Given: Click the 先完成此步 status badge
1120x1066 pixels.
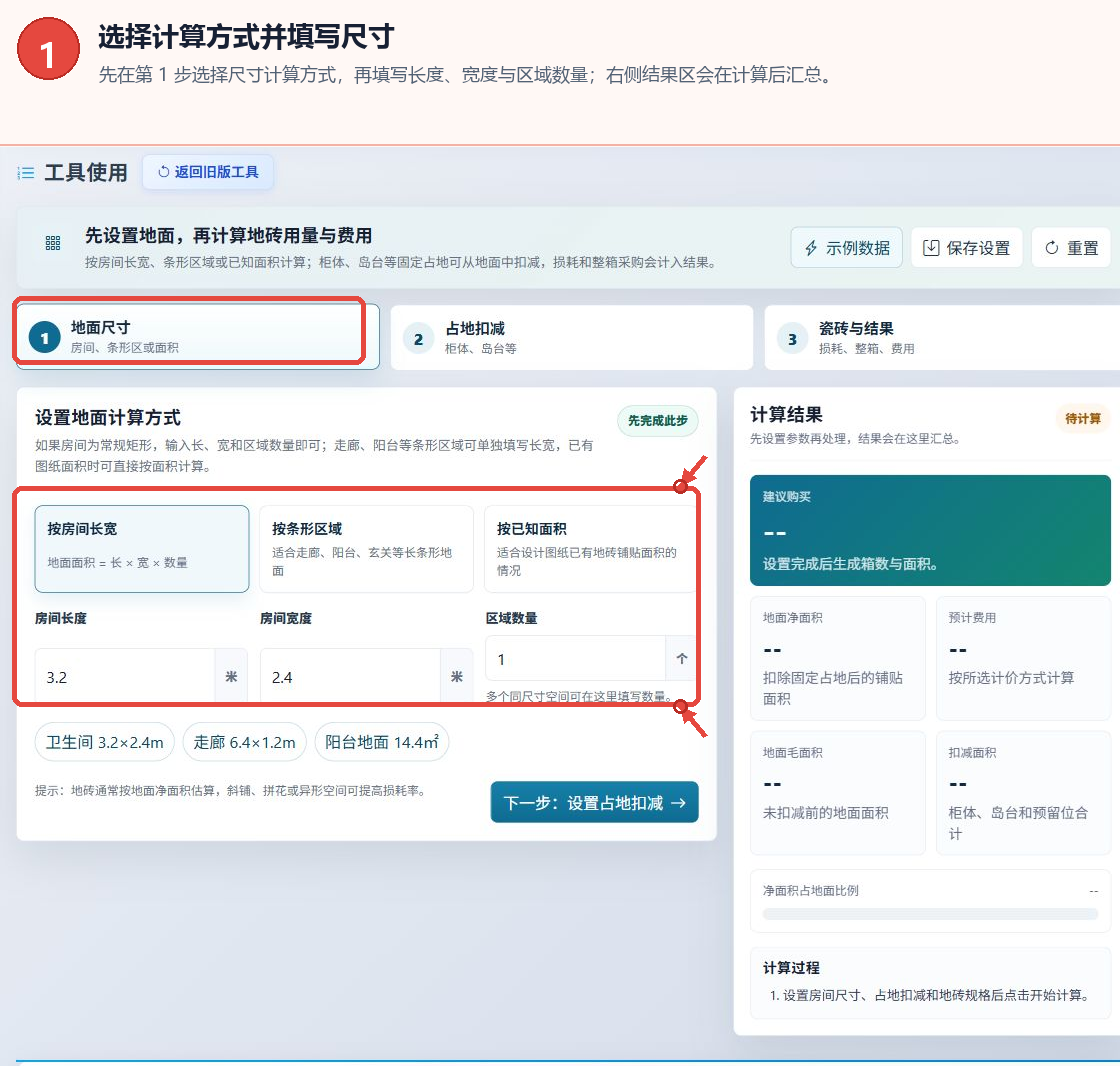Looking at the screenshot, I should 658,420.
